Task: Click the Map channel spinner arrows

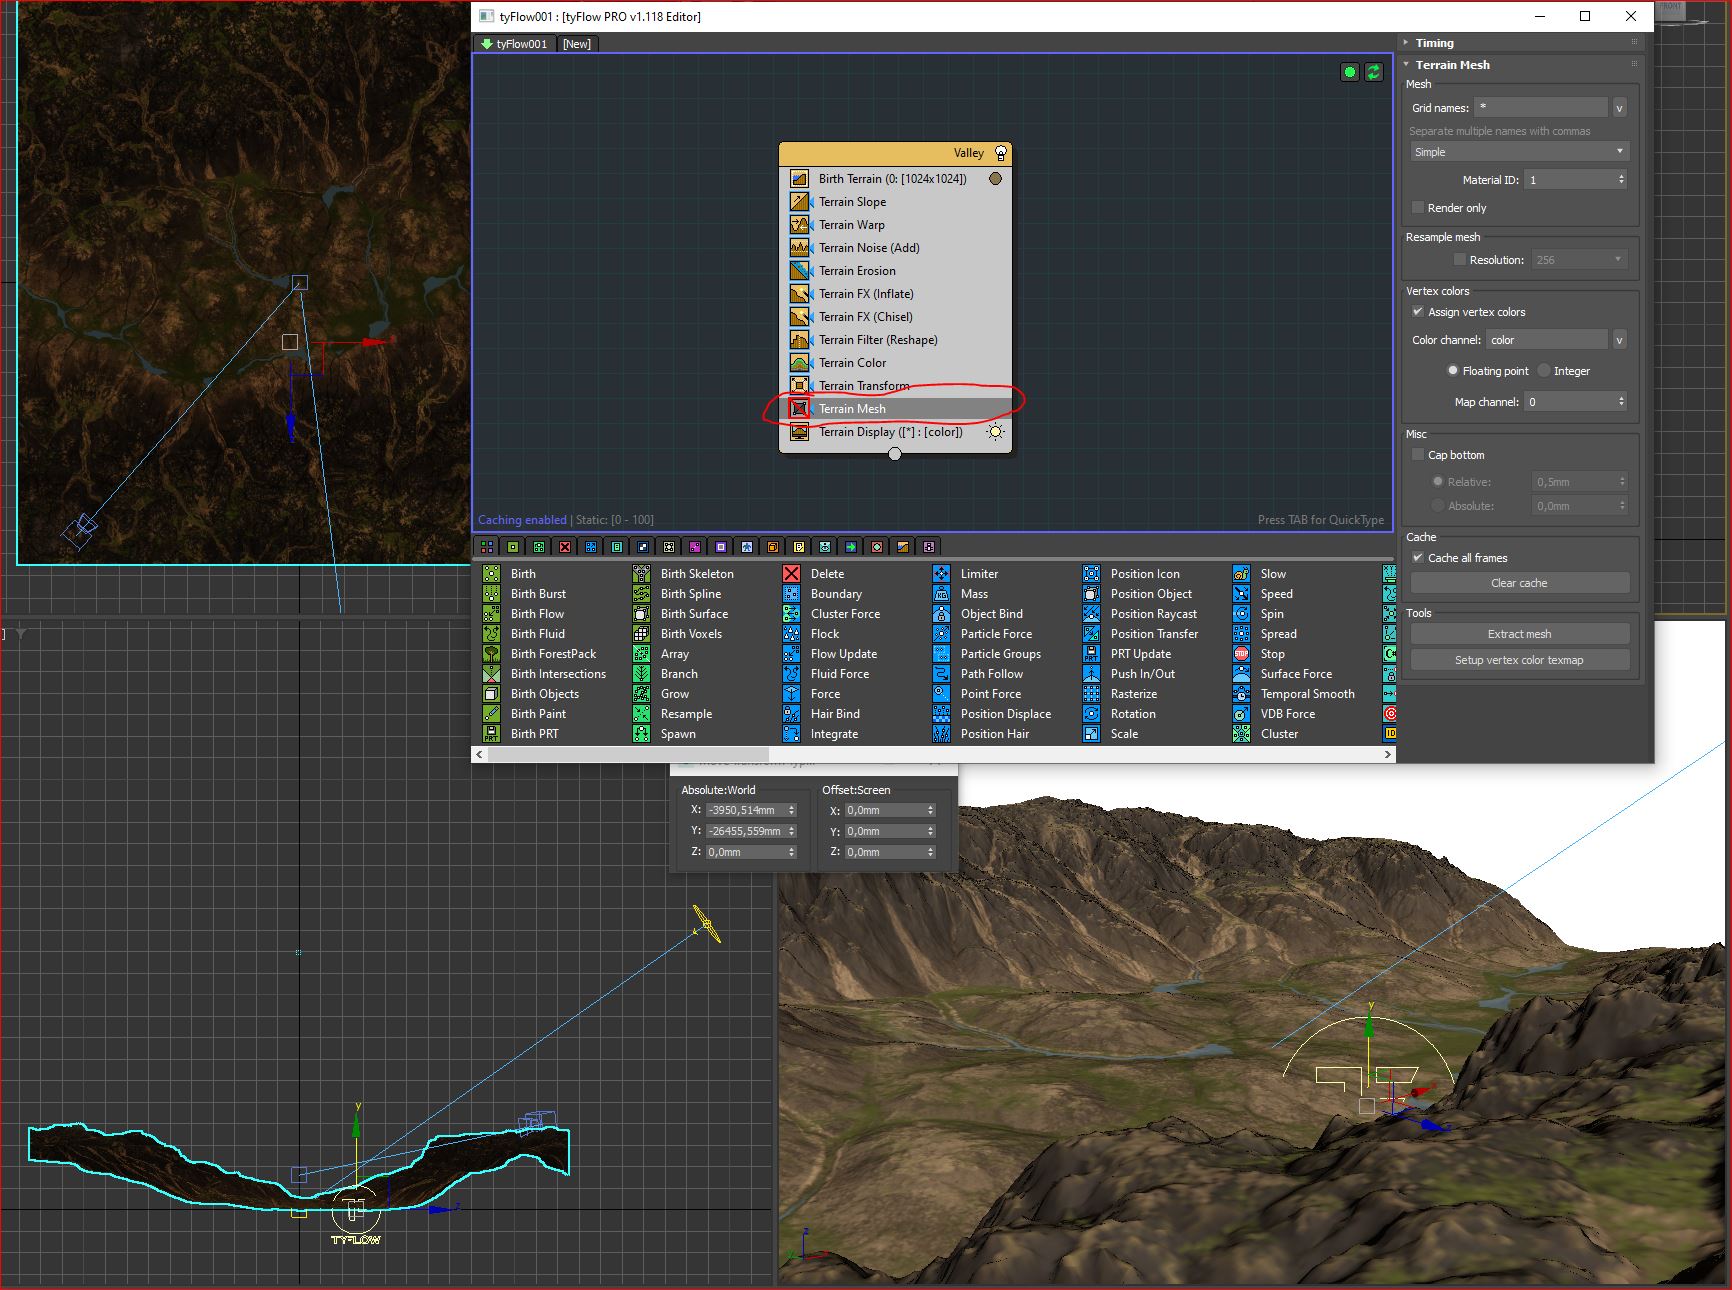Action: [1622, 402]
